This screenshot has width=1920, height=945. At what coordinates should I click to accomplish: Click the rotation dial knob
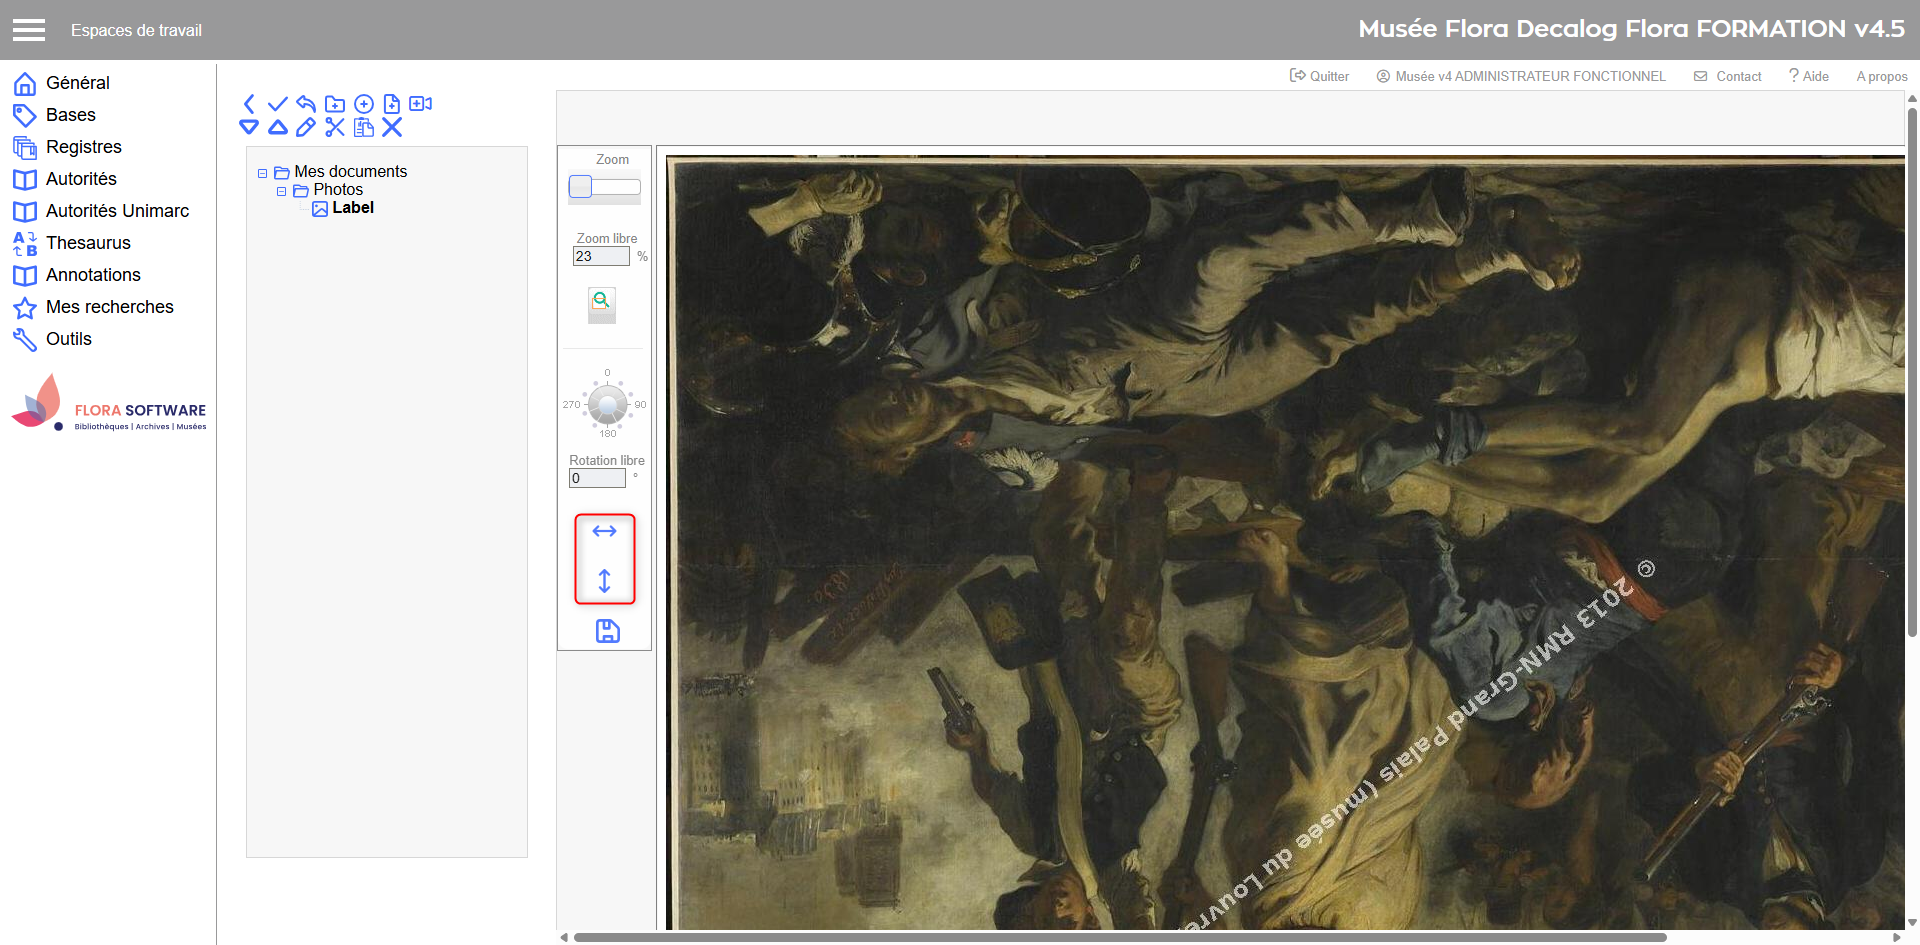pos(607,404)
